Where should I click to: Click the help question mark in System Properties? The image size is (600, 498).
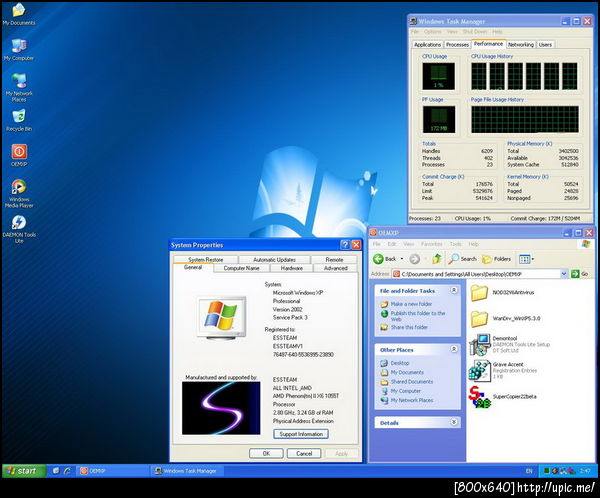(x=345, y=245)
